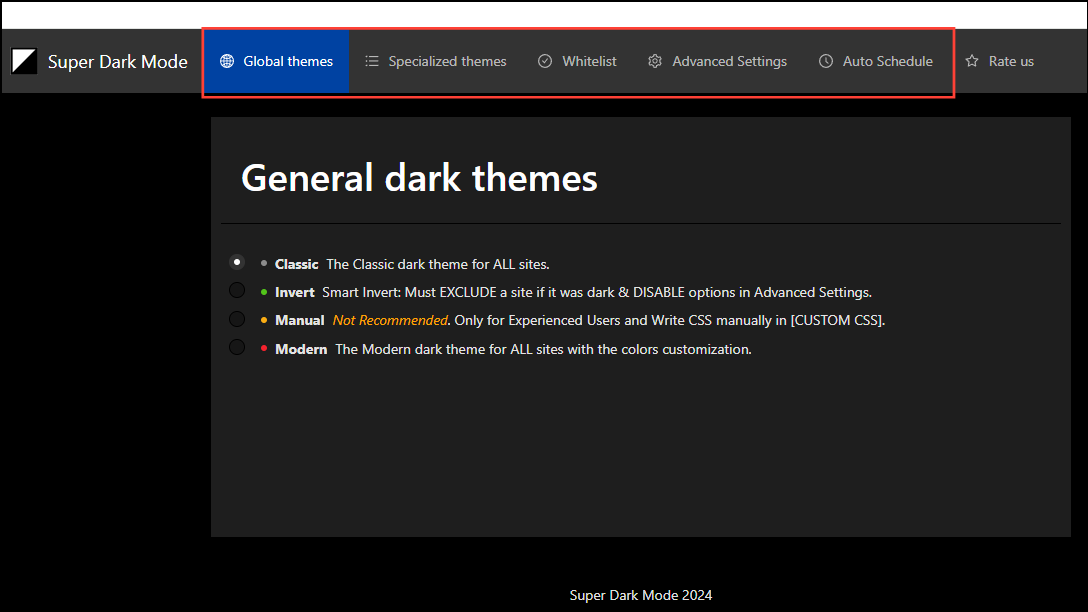Select the Modern theme radio button
Screen dimensions: 1088x612
237,347
